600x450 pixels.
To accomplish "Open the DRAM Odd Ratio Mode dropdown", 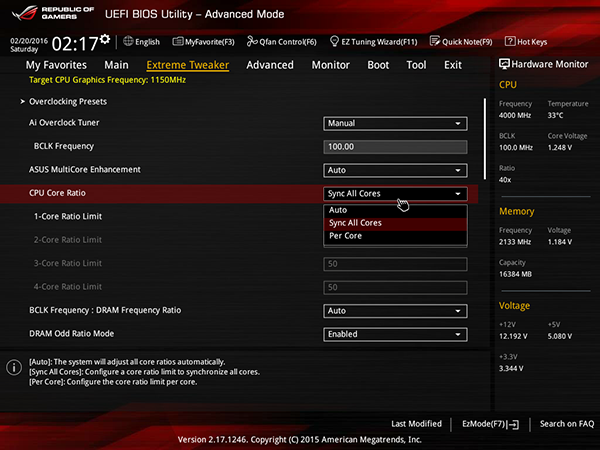I will pyautogui.click(x=395, y=334).
